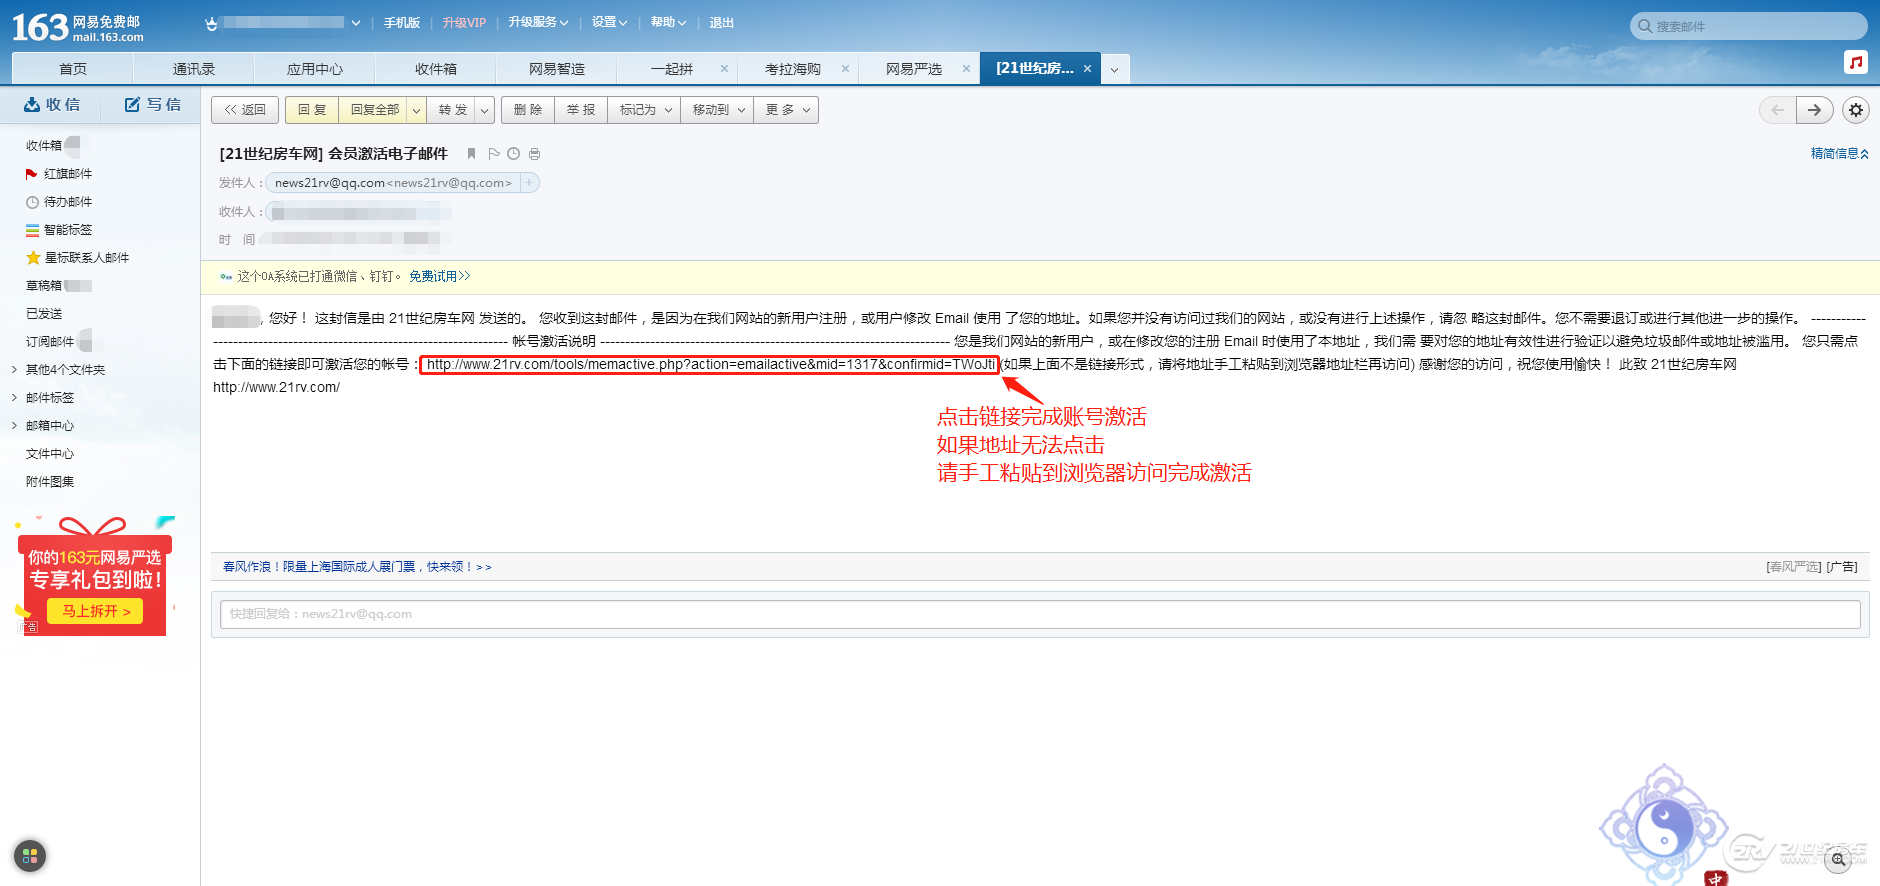Viewport: 1880px width, 886px height.
Task: Switch to the 通讯录 tab
Action: coord(194,69)
